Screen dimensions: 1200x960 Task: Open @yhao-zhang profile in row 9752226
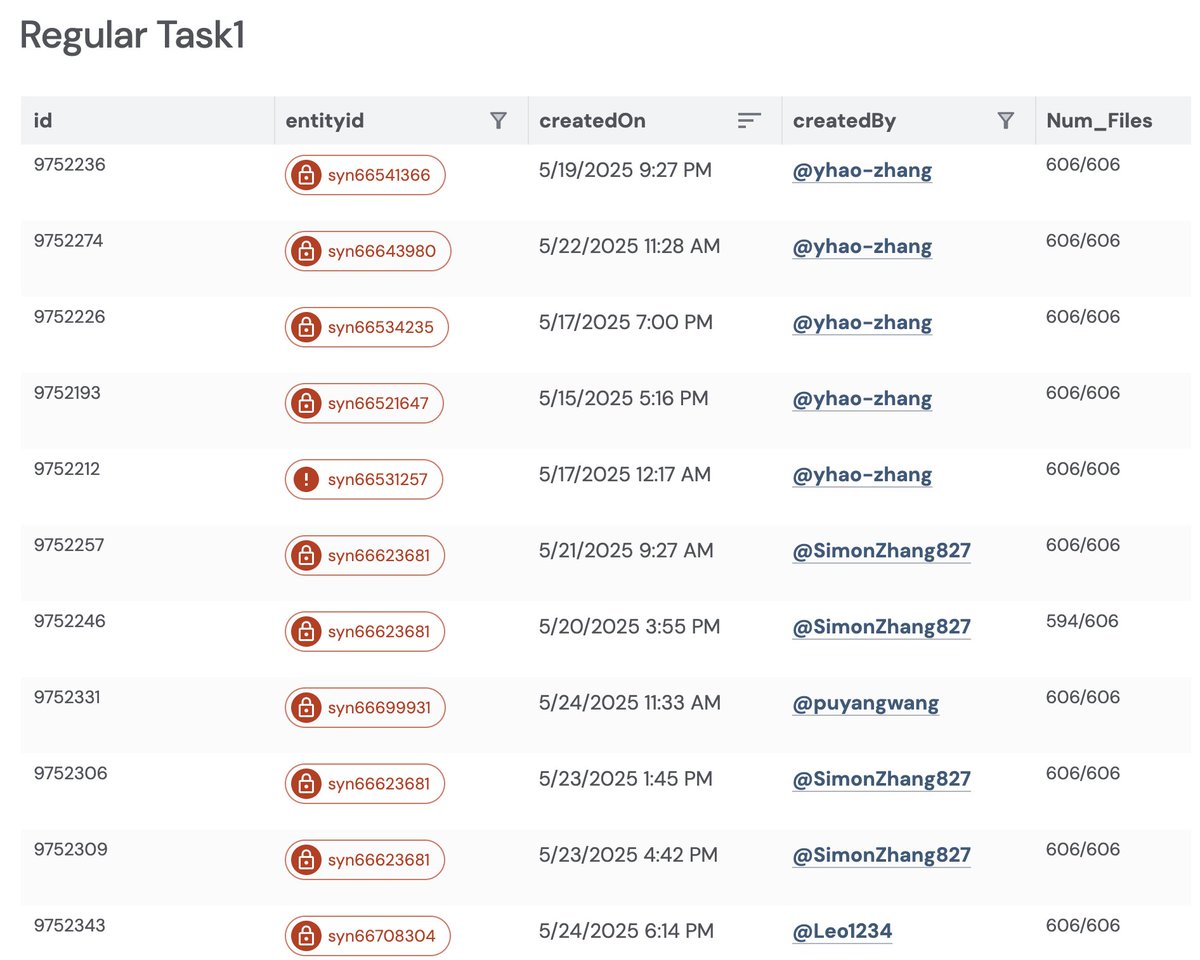click(x=862, y=323)
